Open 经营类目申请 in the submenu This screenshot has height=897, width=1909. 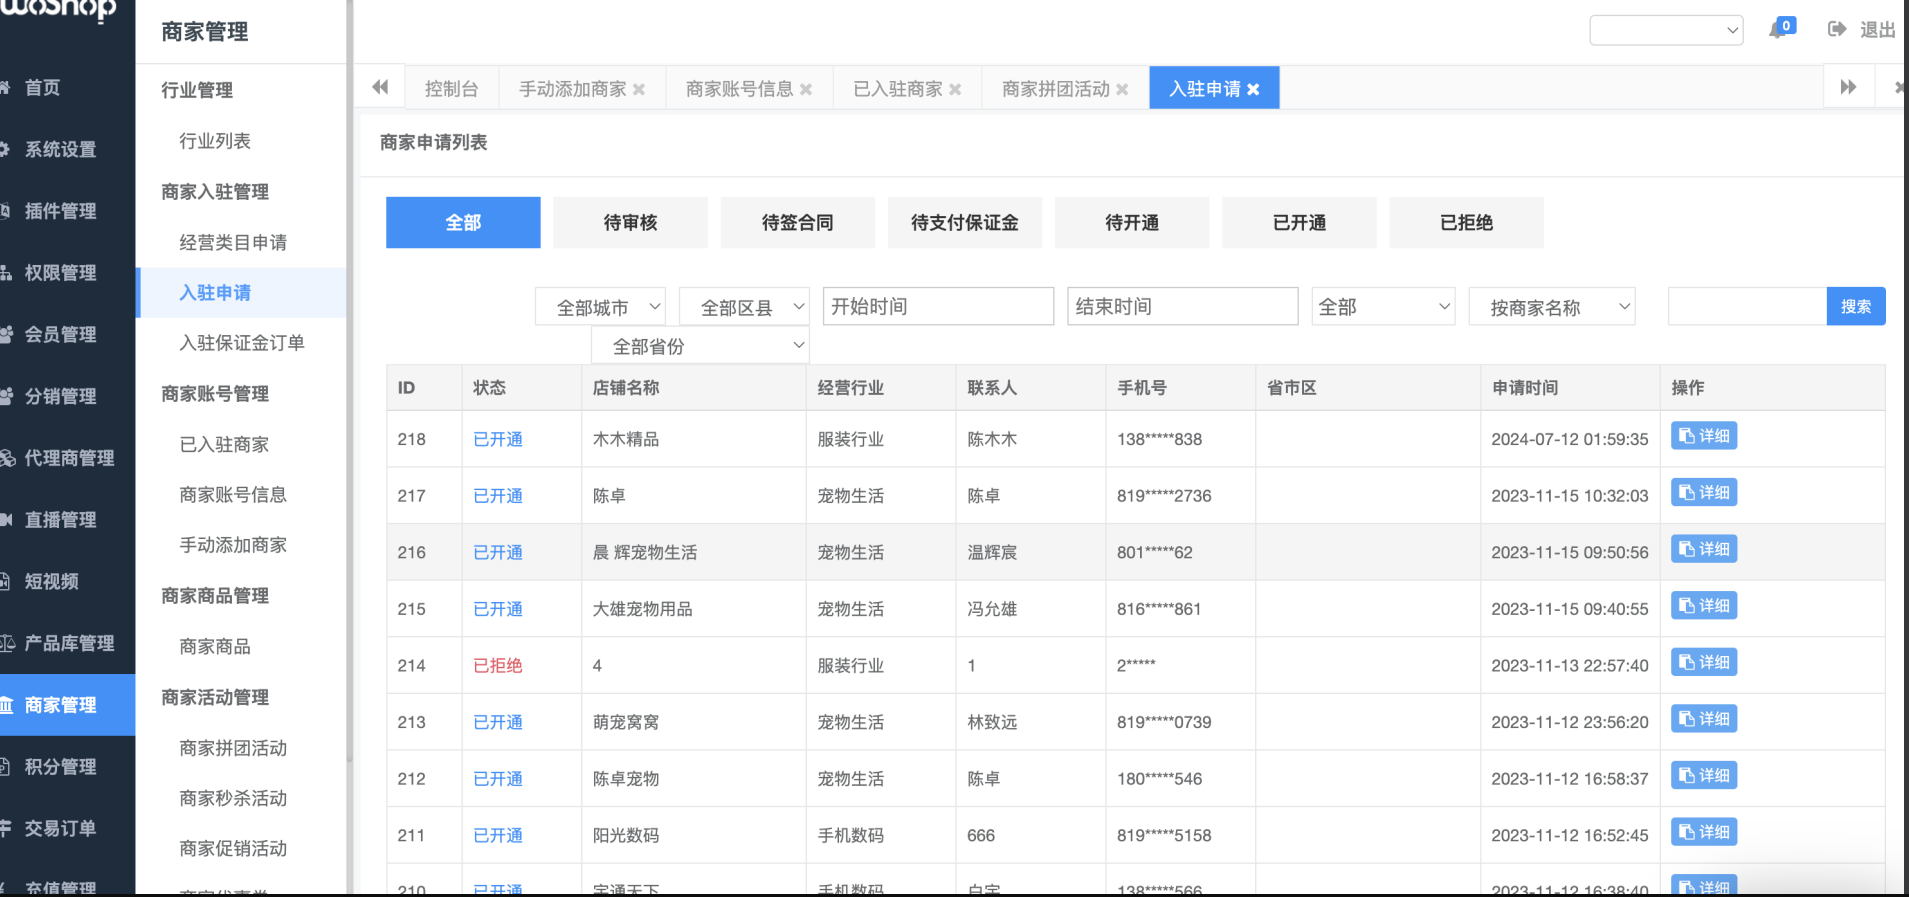pyautogui.click(x=233, y=242)
